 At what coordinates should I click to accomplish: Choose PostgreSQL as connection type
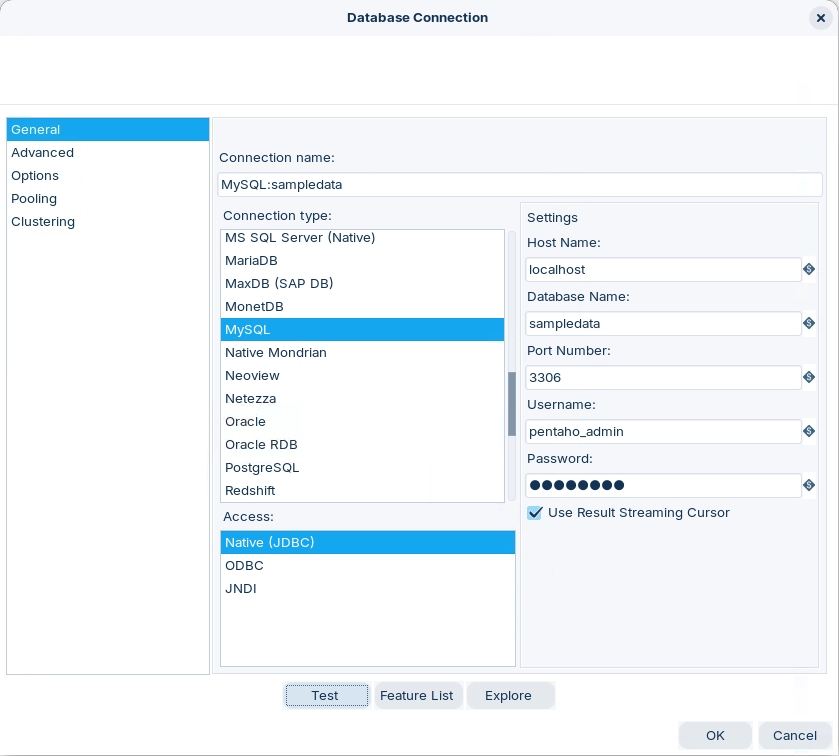pyautogui.click(x=262, y=468)
